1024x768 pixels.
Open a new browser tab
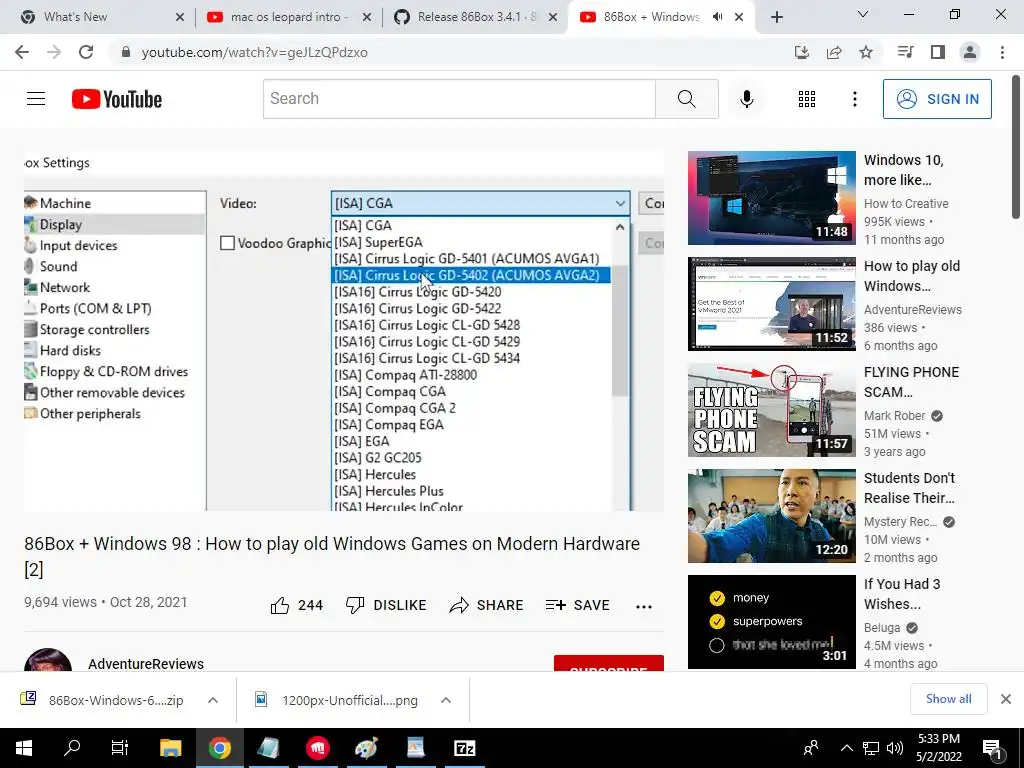[776, 18]
